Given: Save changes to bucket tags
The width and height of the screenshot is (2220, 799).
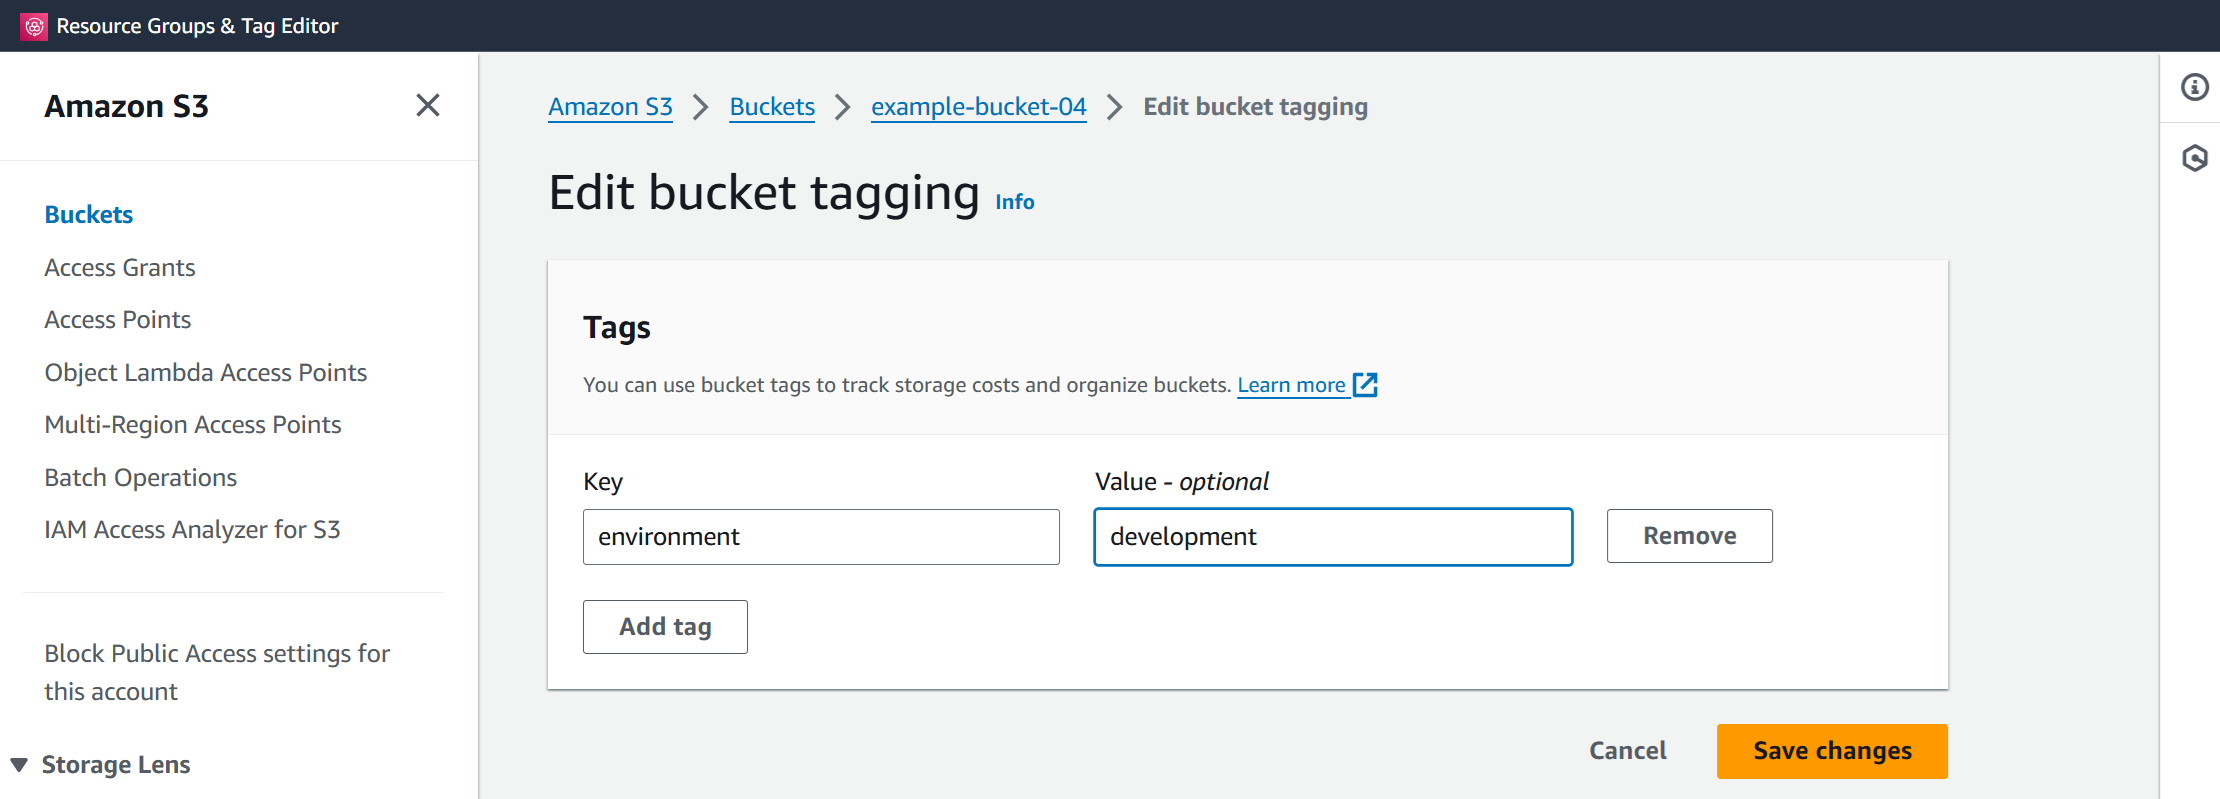Looking at the screenshot, I should point(1832,751).
